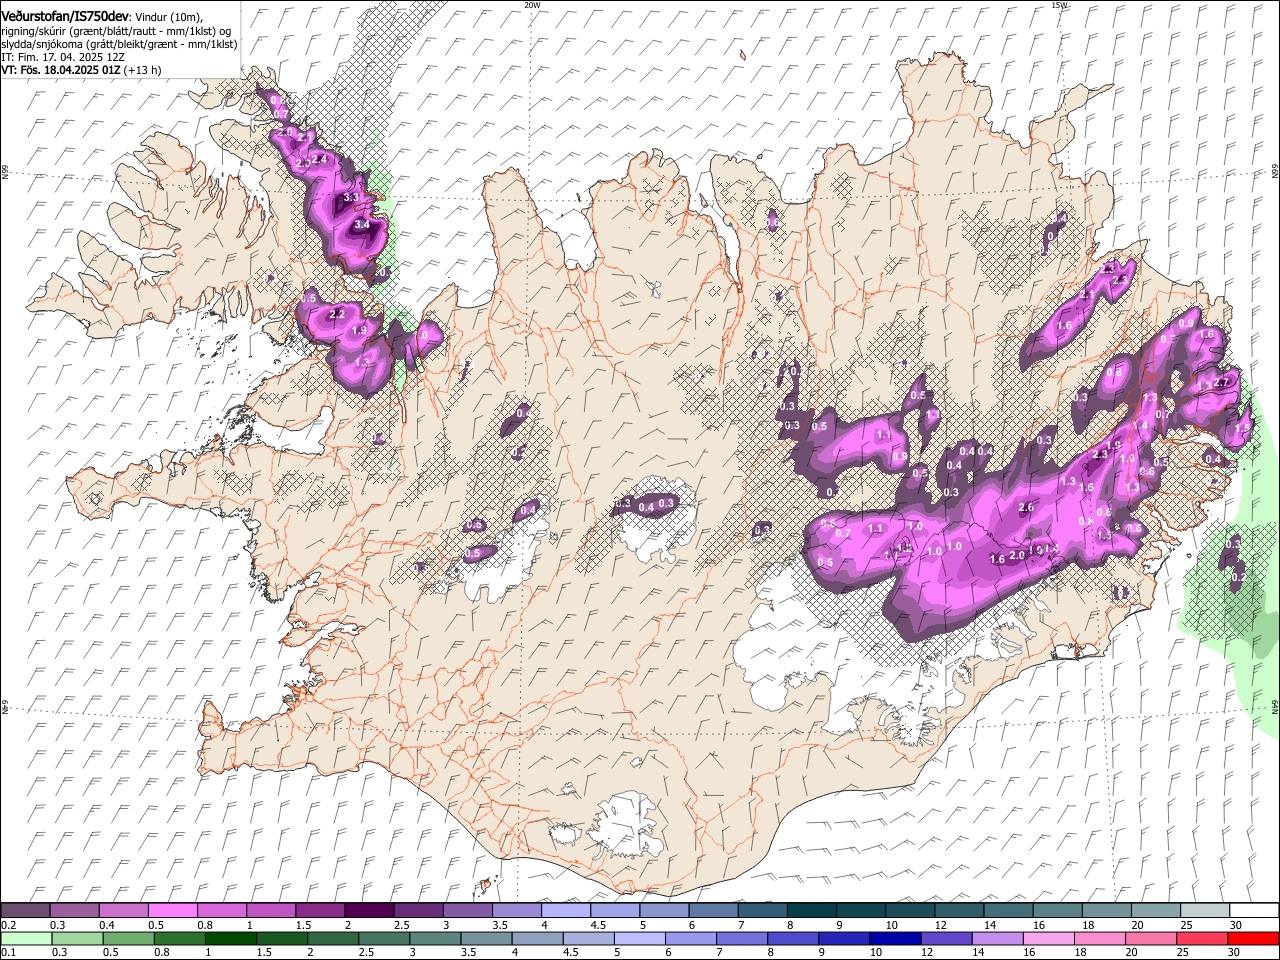Image resolution: width=1280 pixels, height=960 pixels.
Task: Select the white 30 swatch in upper legend
Action: click(1254, 911)
